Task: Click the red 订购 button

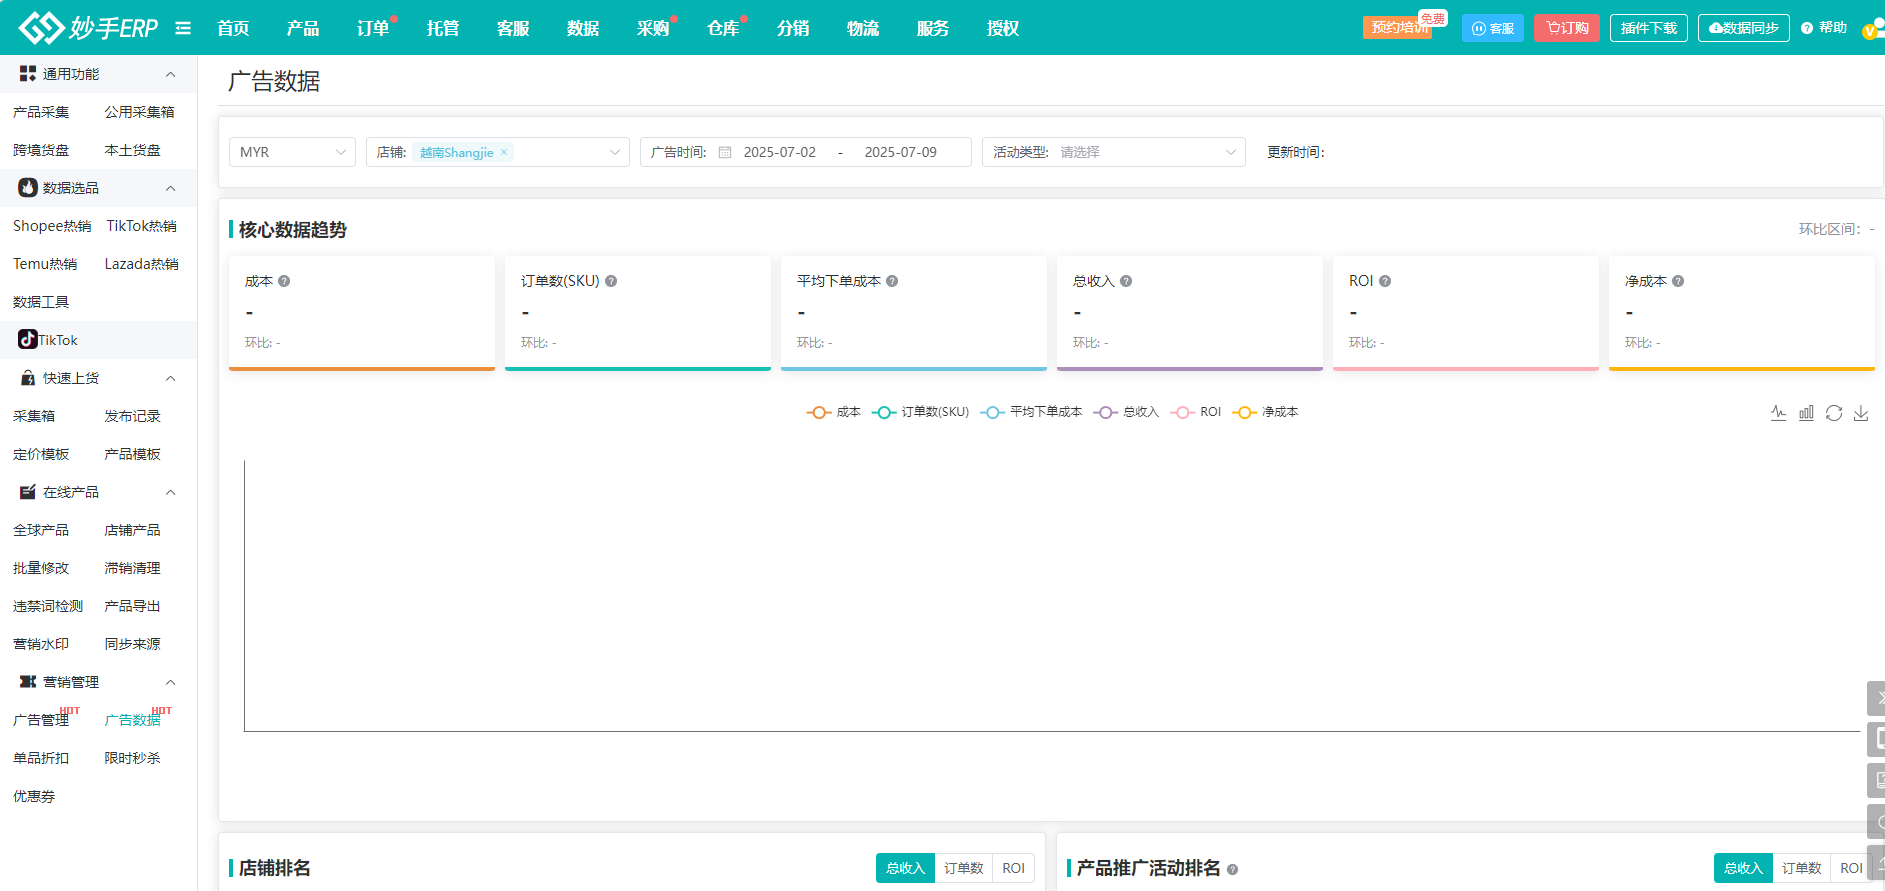Action: [x=1567, y=28]
